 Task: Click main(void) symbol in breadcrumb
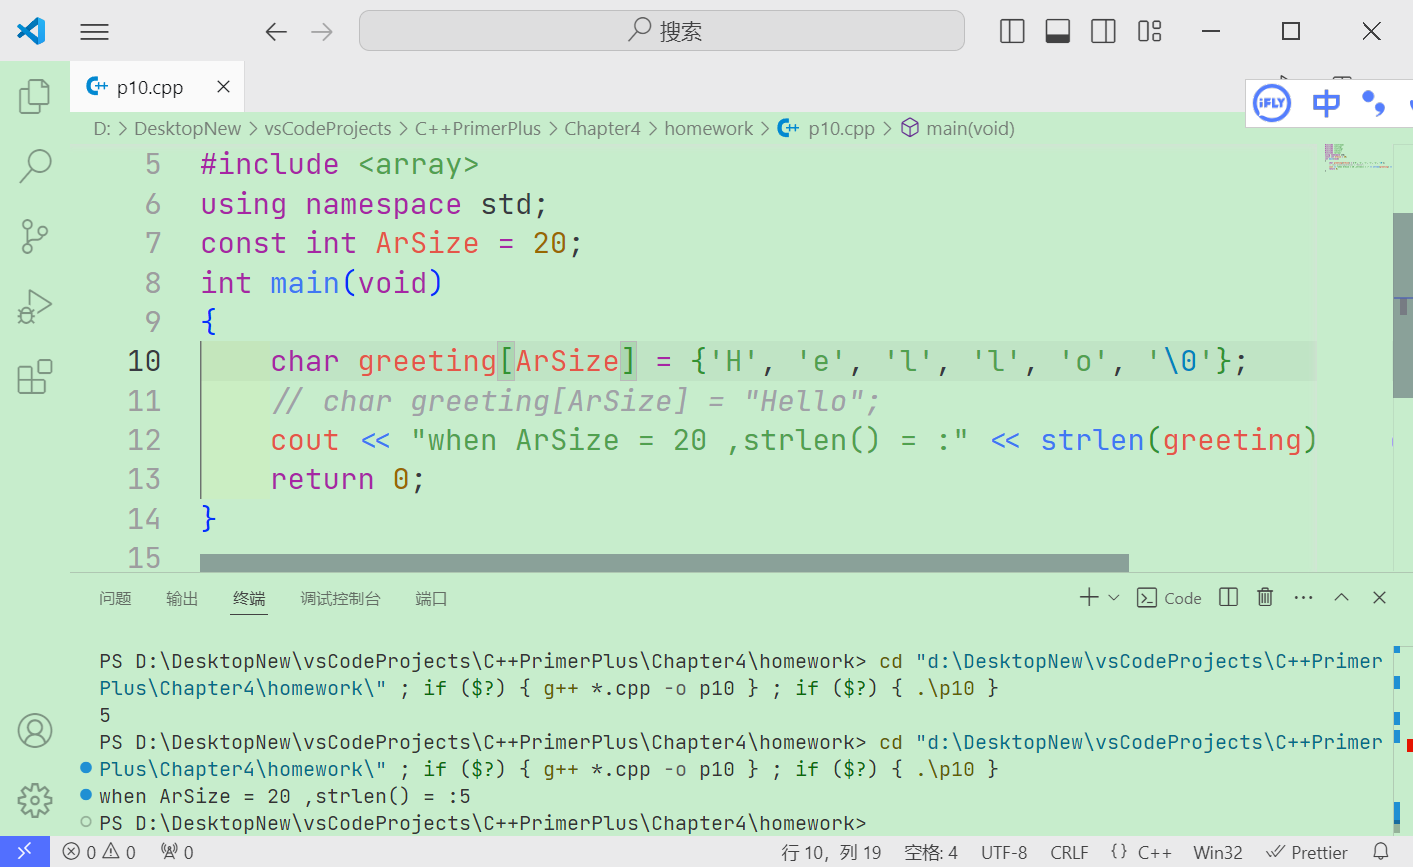[x=970, y=129]
